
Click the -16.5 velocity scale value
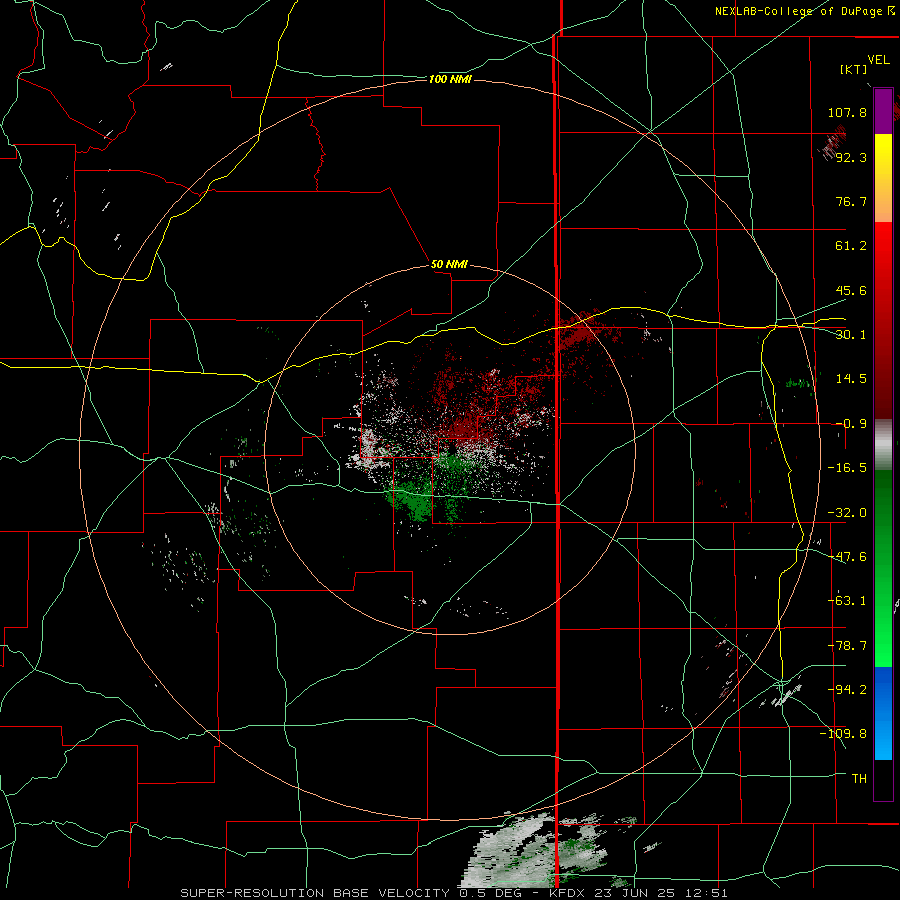847,468
